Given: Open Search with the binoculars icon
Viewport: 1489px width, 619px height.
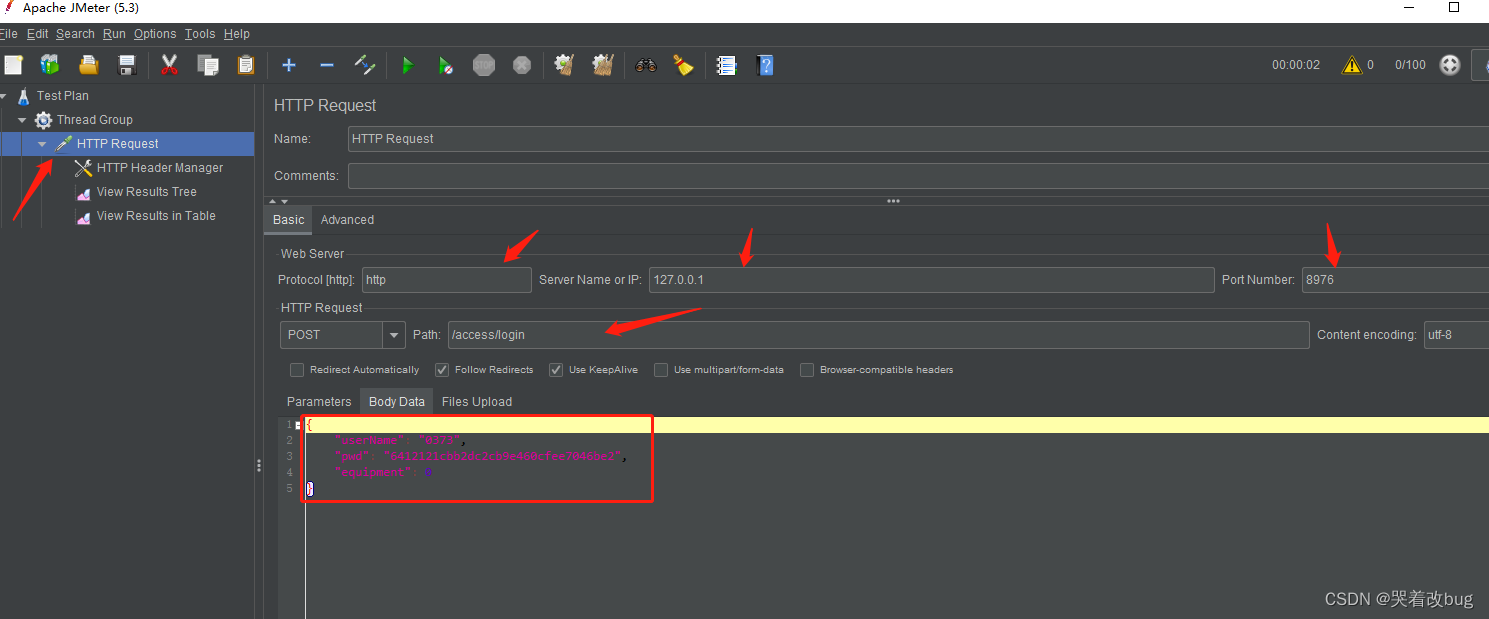Looking at the screenshot, I should point(646,65).
